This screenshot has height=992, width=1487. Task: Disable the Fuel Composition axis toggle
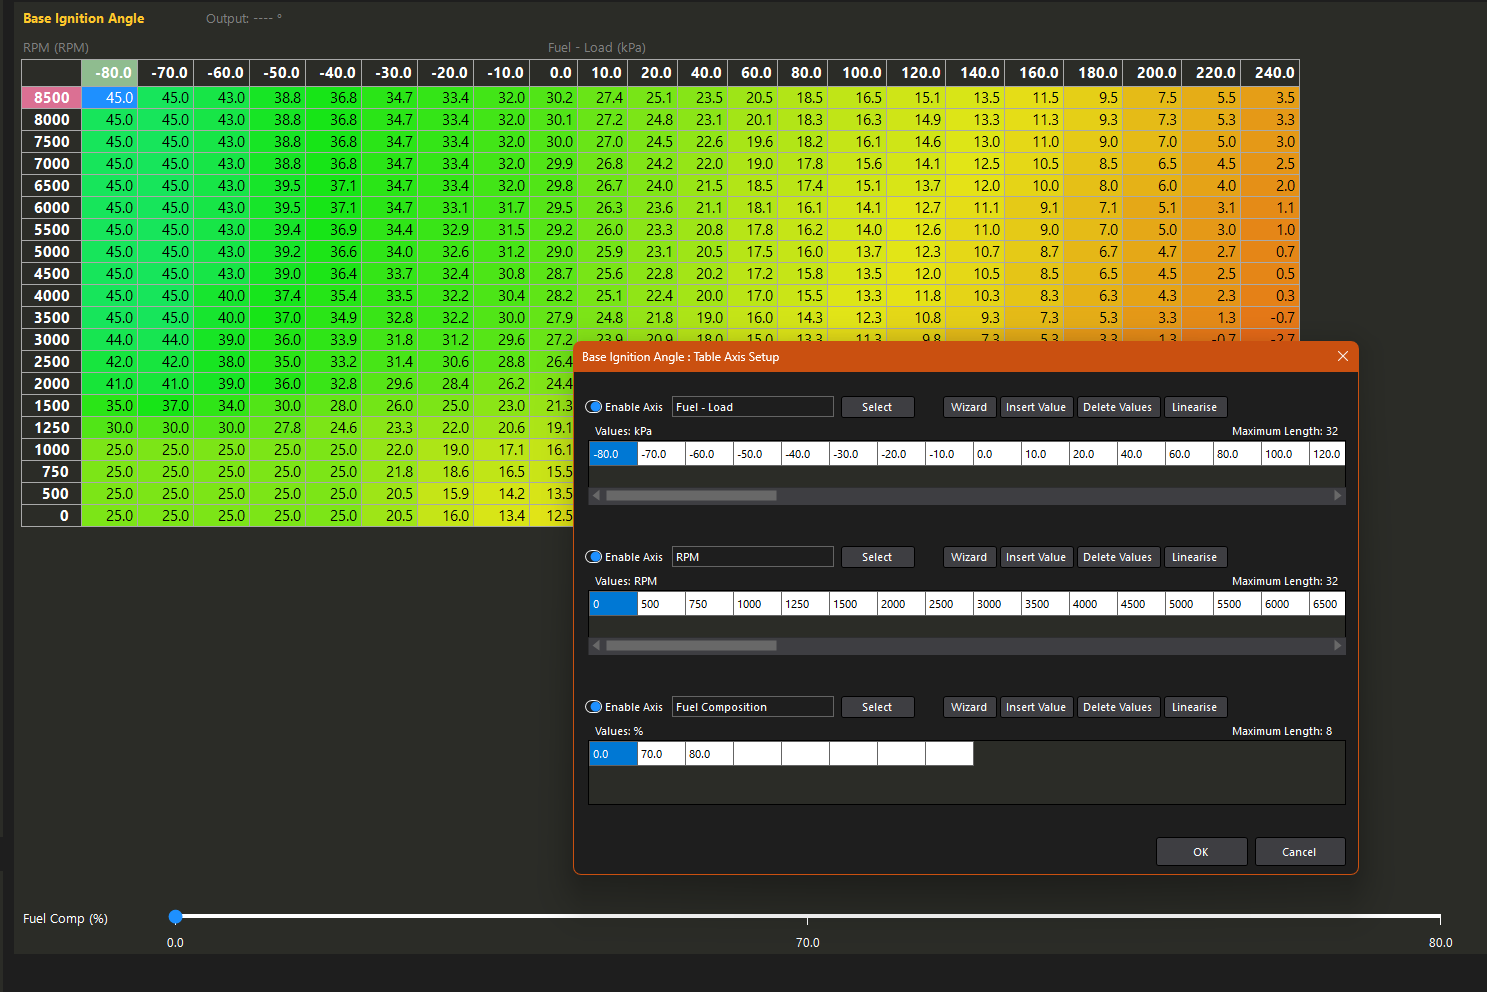(594, 707)
